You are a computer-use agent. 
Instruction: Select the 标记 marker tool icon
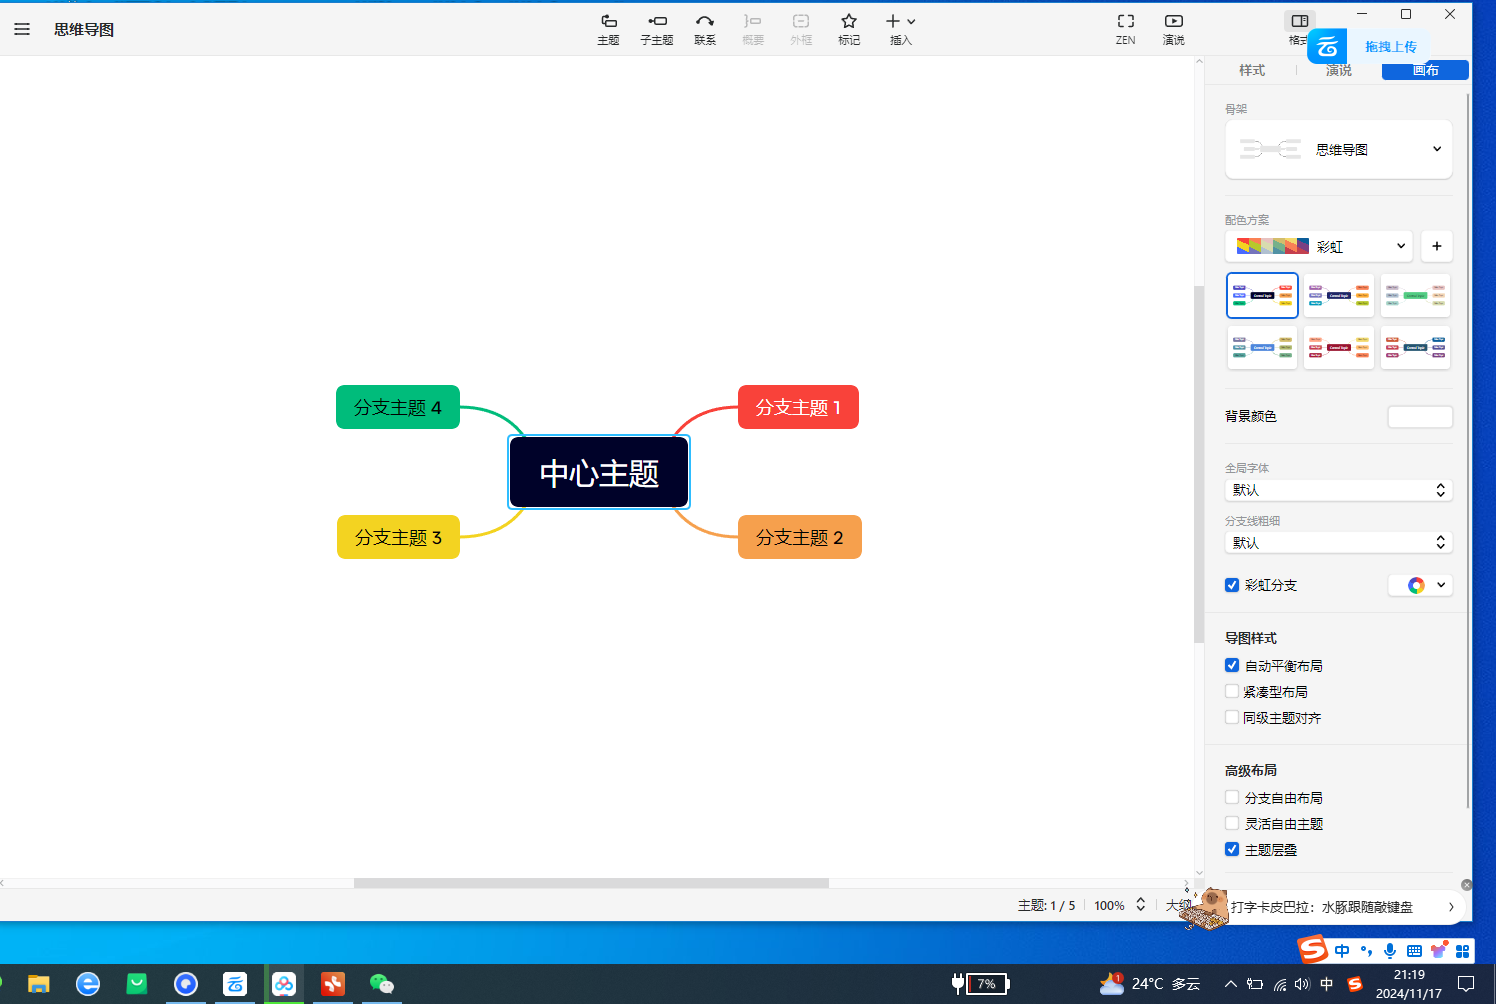point(848,28)
